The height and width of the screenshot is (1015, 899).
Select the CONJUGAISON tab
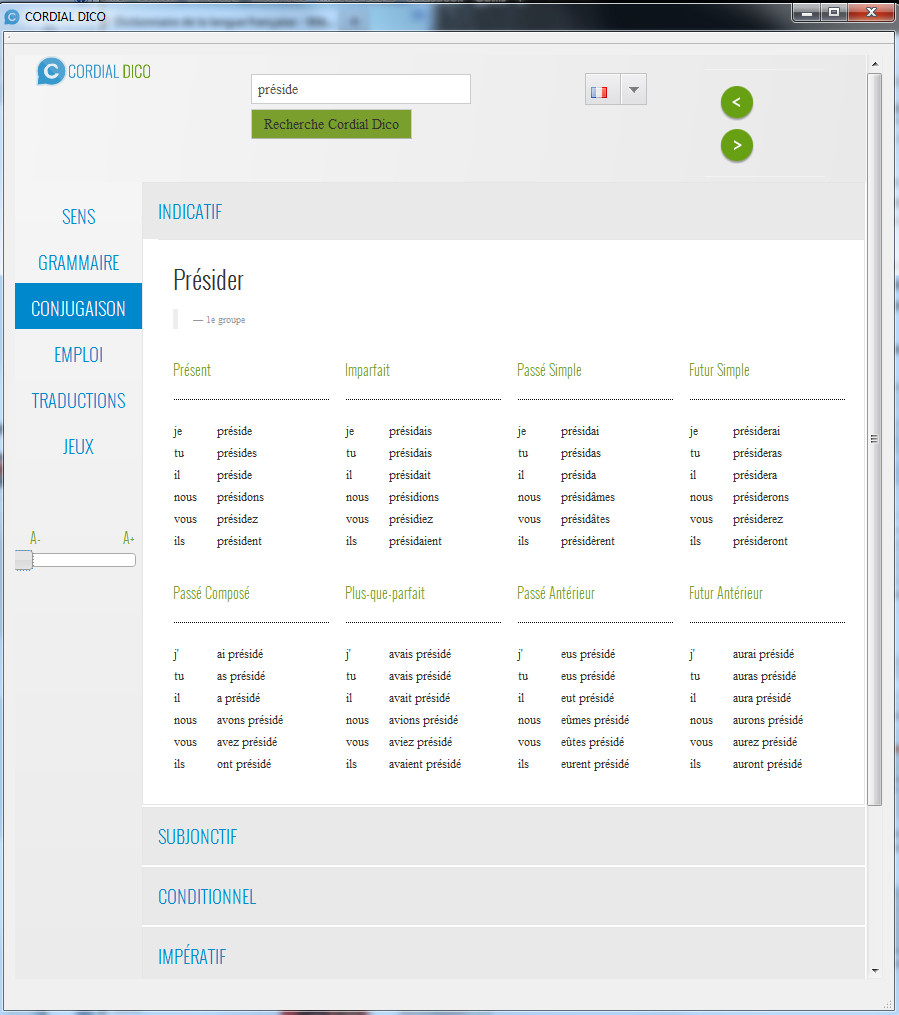(78, 306)
